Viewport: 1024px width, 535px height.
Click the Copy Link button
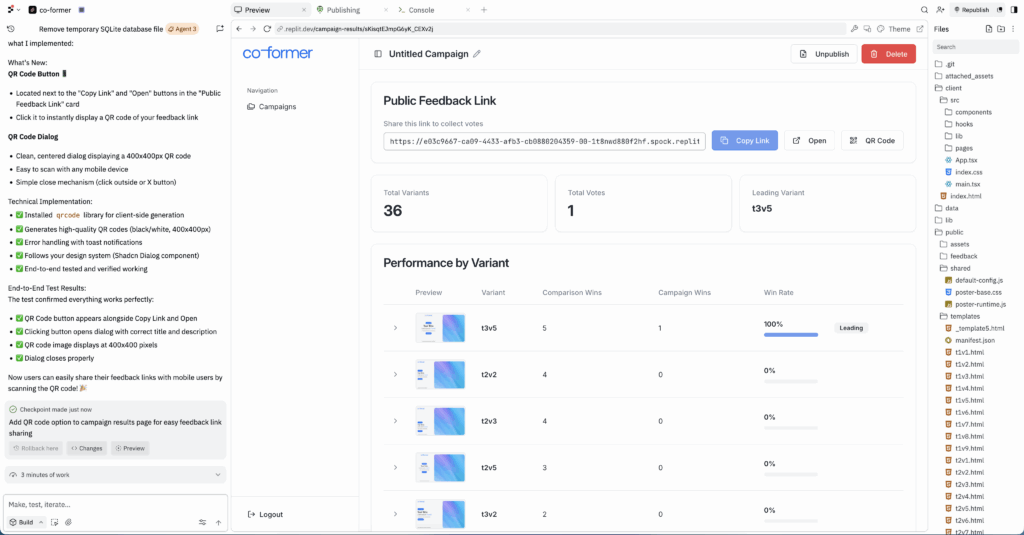point(744,141)
